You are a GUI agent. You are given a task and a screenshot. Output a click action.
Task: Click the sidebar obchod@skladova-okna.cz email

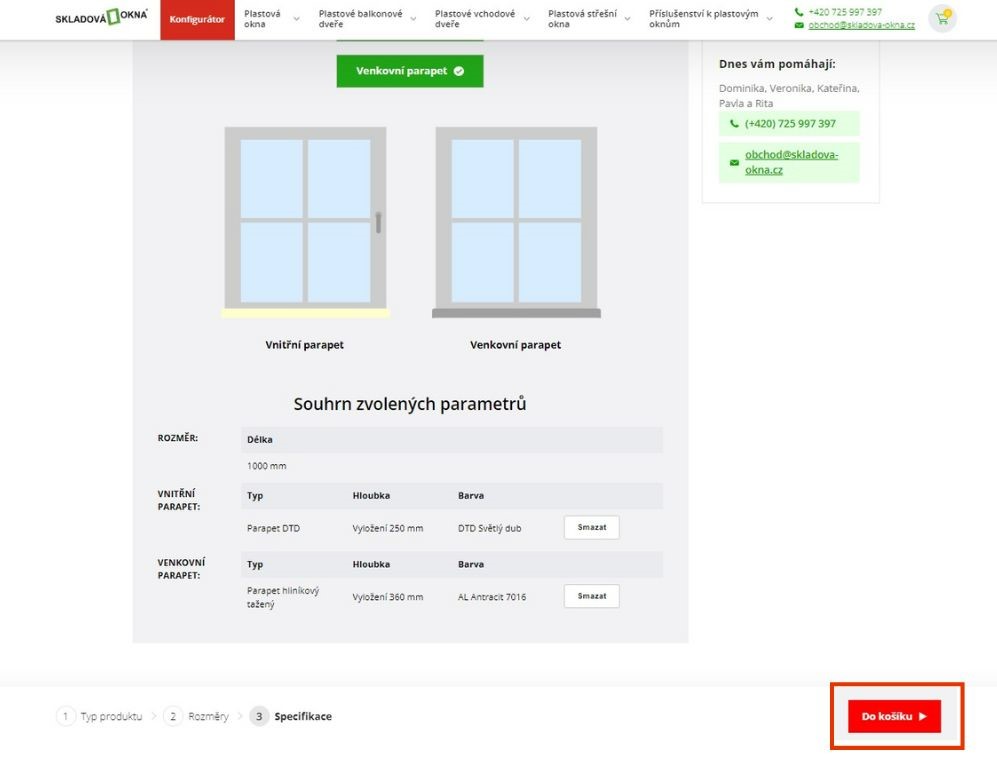(x=791, y=162)
